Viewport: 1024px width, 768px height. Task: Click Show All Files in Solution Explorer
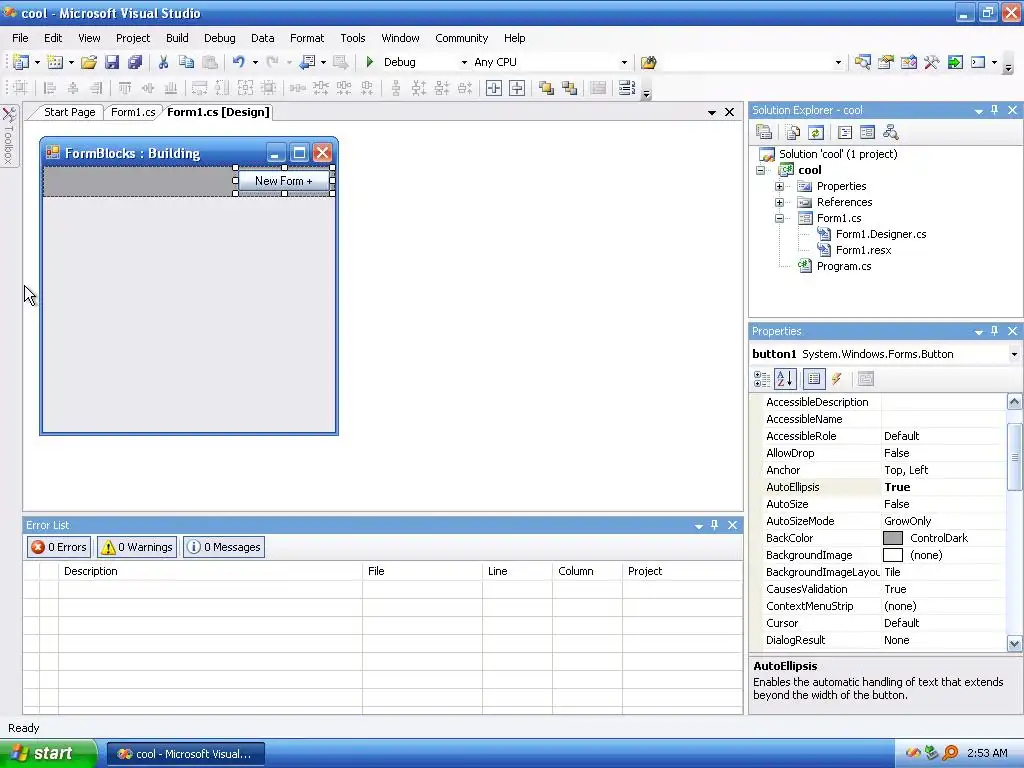(793, 133)
